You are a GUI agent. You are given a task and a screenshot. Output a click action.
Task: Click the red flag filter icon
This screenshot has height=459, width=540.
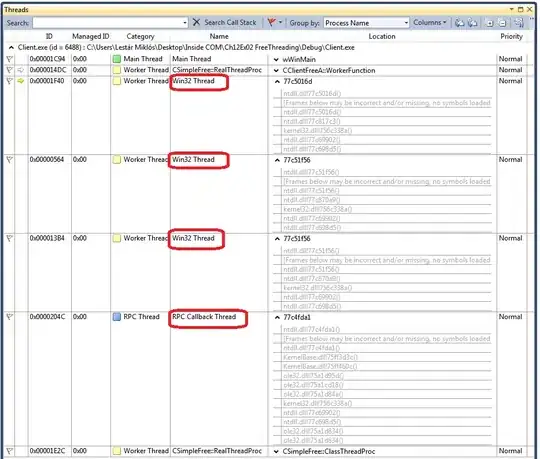(272, 22)
